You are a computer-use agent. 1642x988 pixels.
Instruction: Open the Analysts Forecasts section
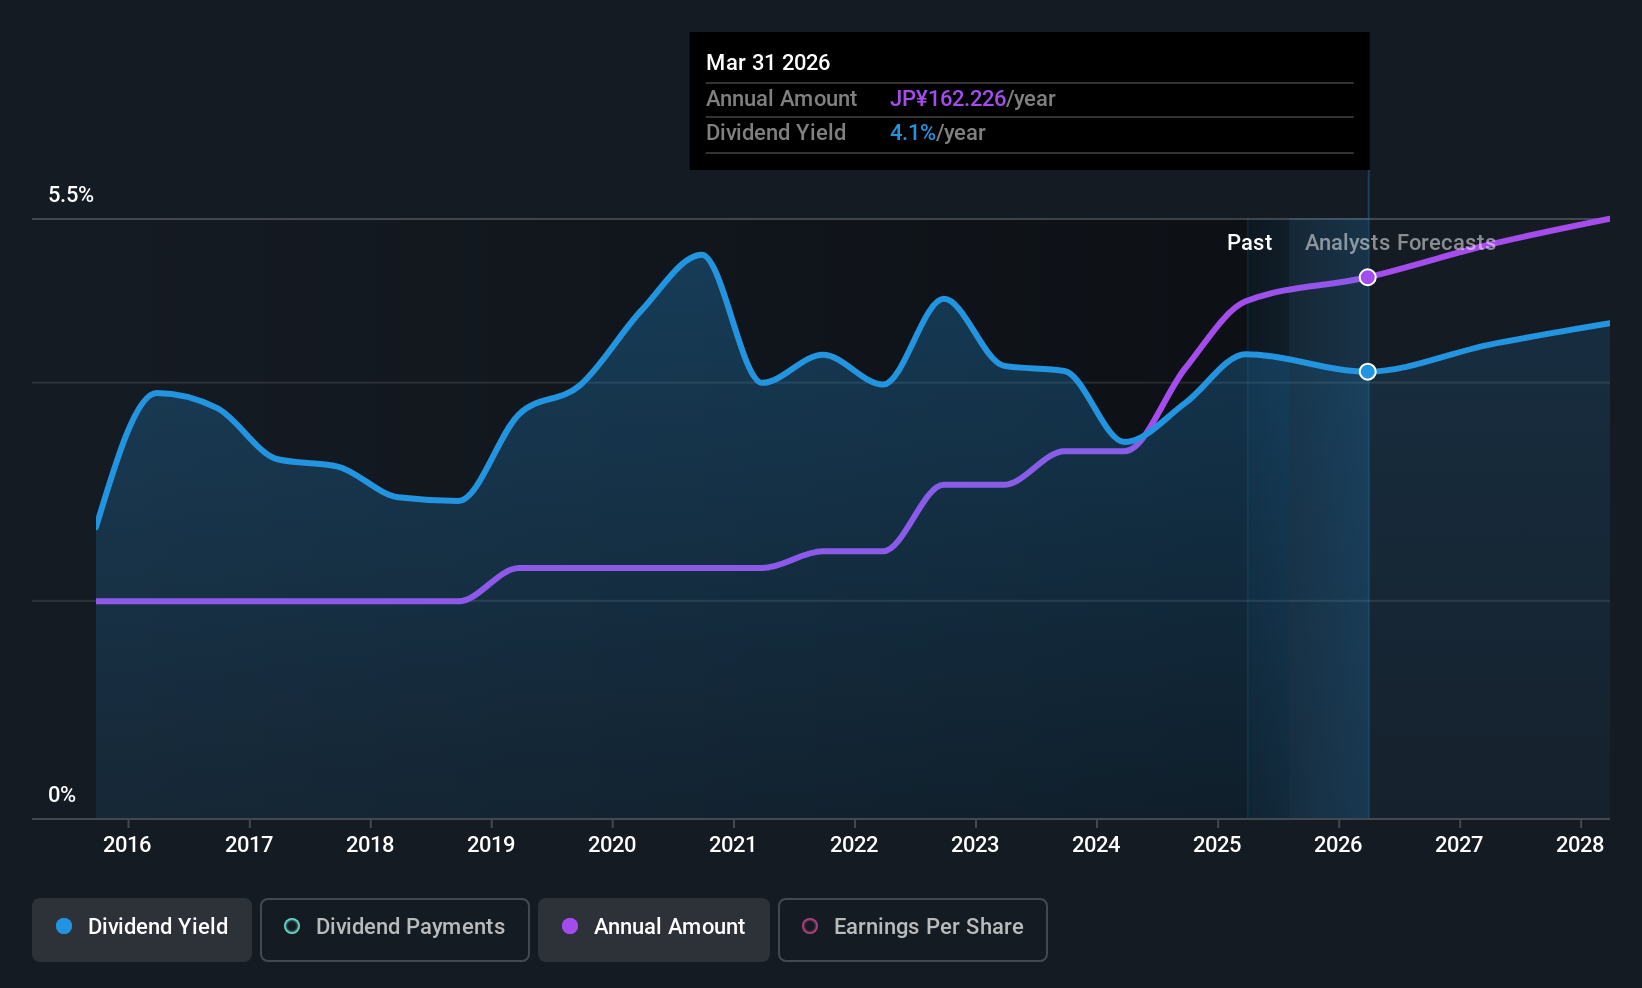coord(1399,242)
